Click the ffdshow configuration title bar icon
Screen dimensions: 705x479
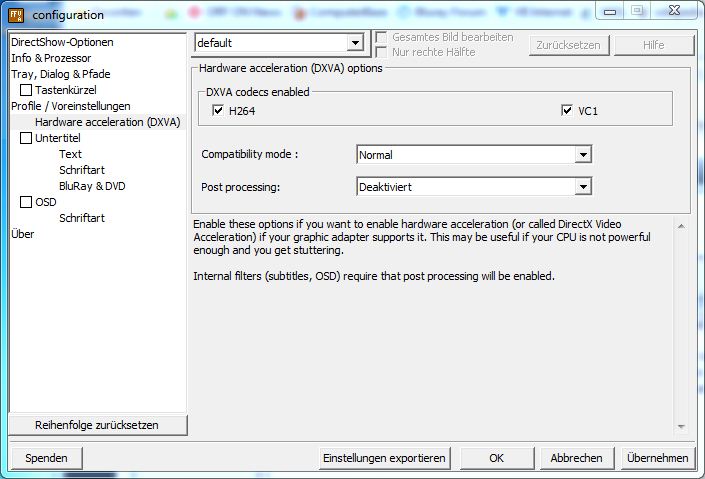[16, 15]
